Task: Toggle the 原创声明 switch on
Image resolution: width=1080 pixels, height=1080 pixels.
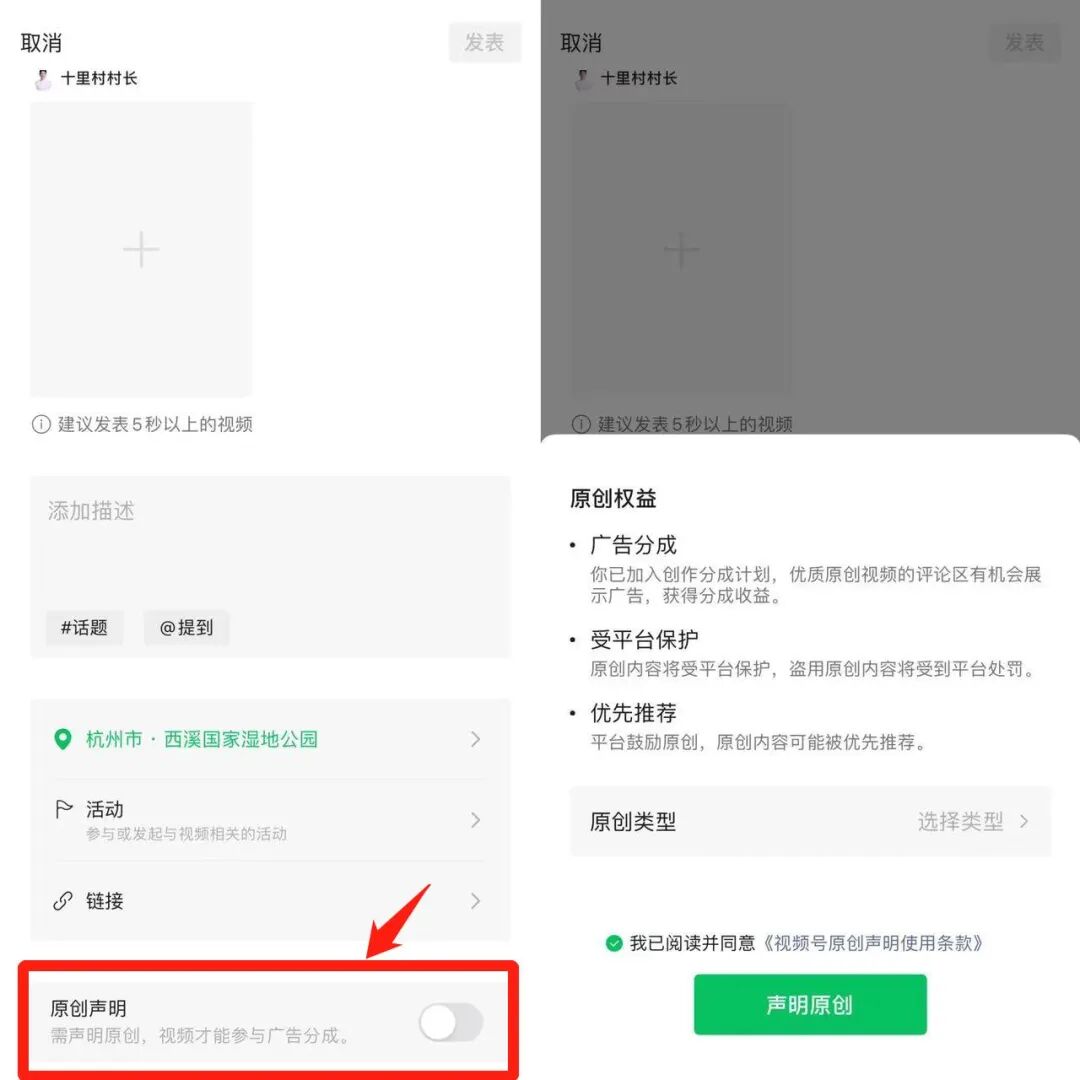Action: click(451, 1022)
